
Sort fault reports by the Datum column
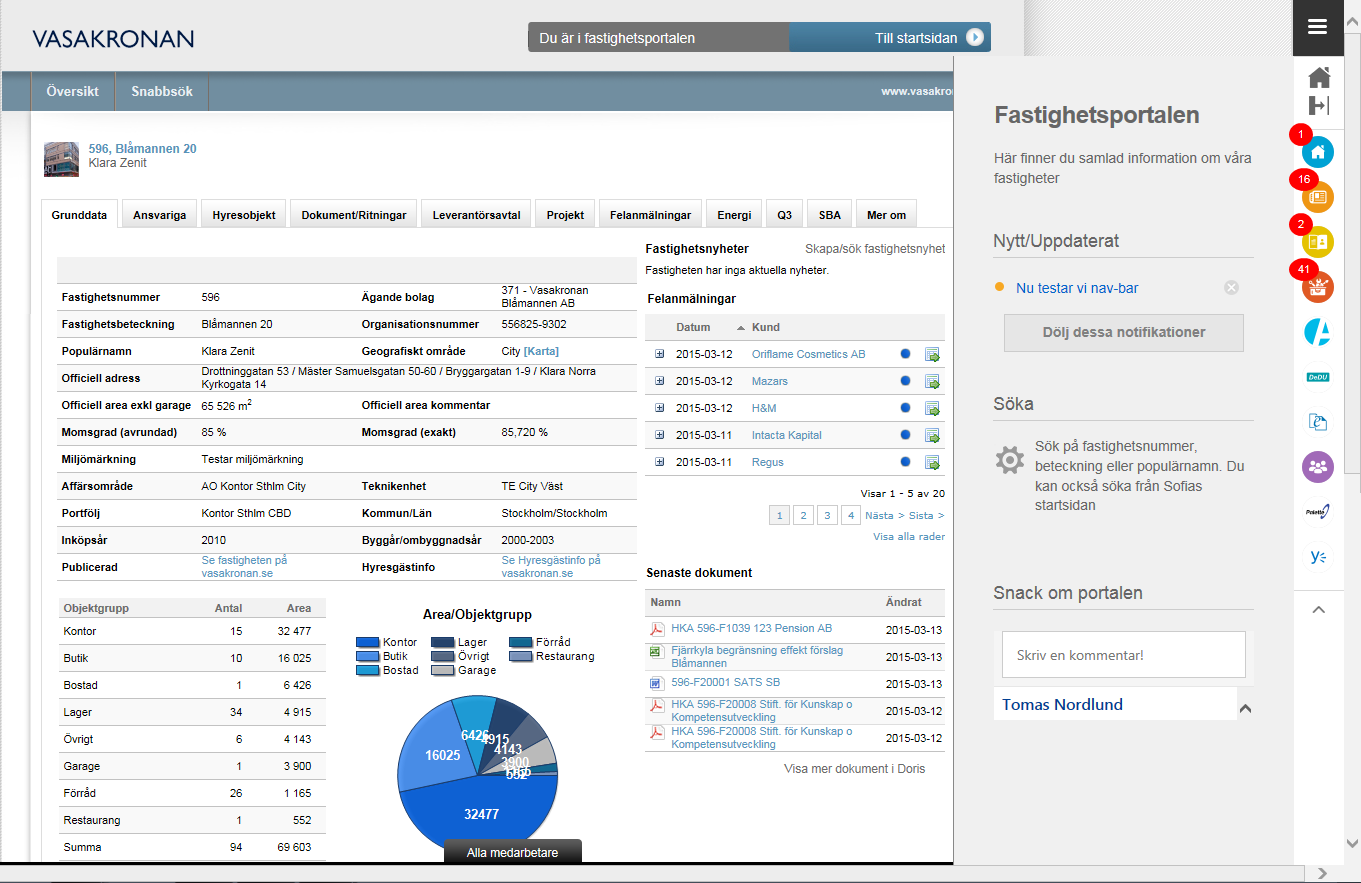[x=693, y=327]
